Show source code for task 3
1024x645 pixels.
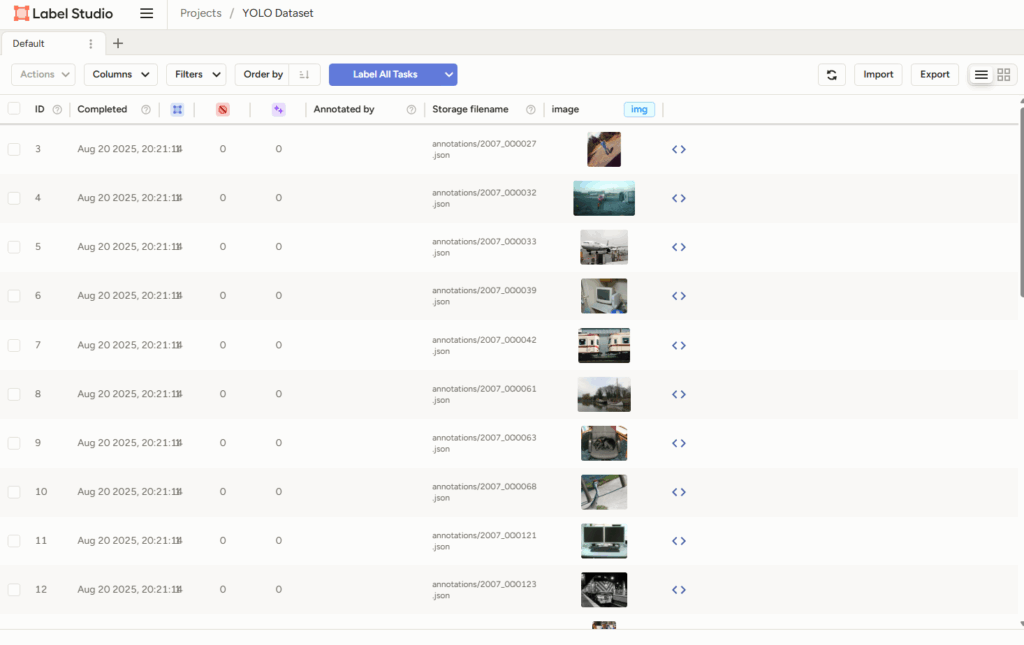[678, 149]
